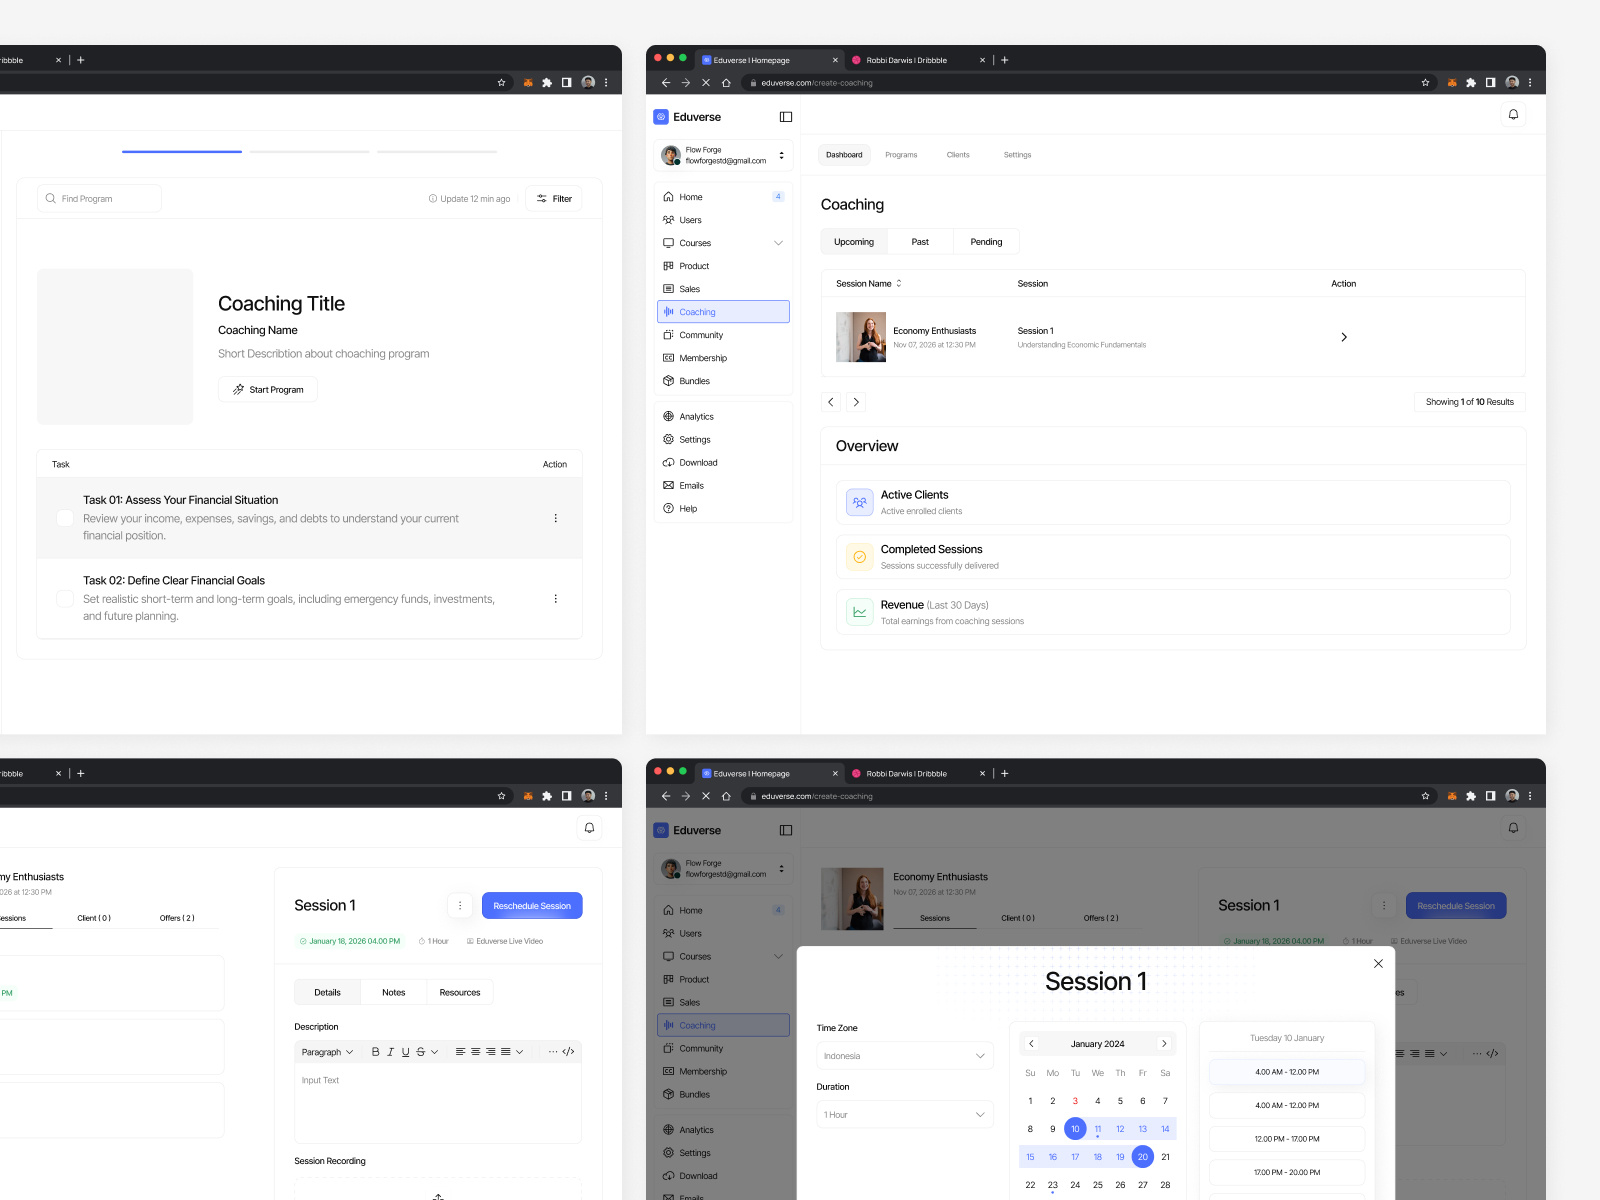Open the Duration dropdown showing 1 Hour
The width and height of the screenshot is (1600, 1200).
905,1115
